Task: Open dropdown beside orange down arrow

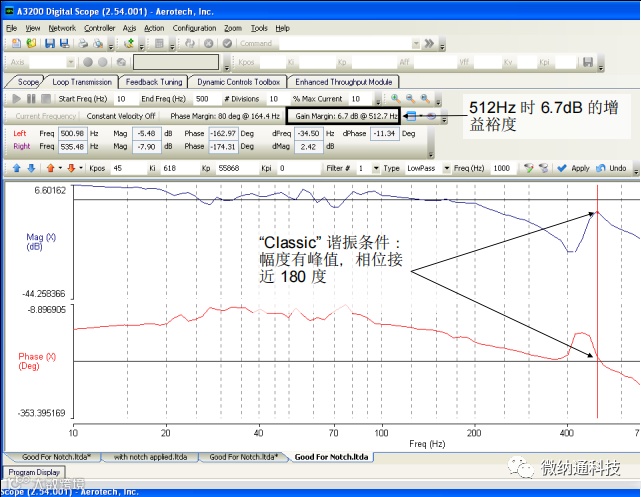Action: click(81, 168)
